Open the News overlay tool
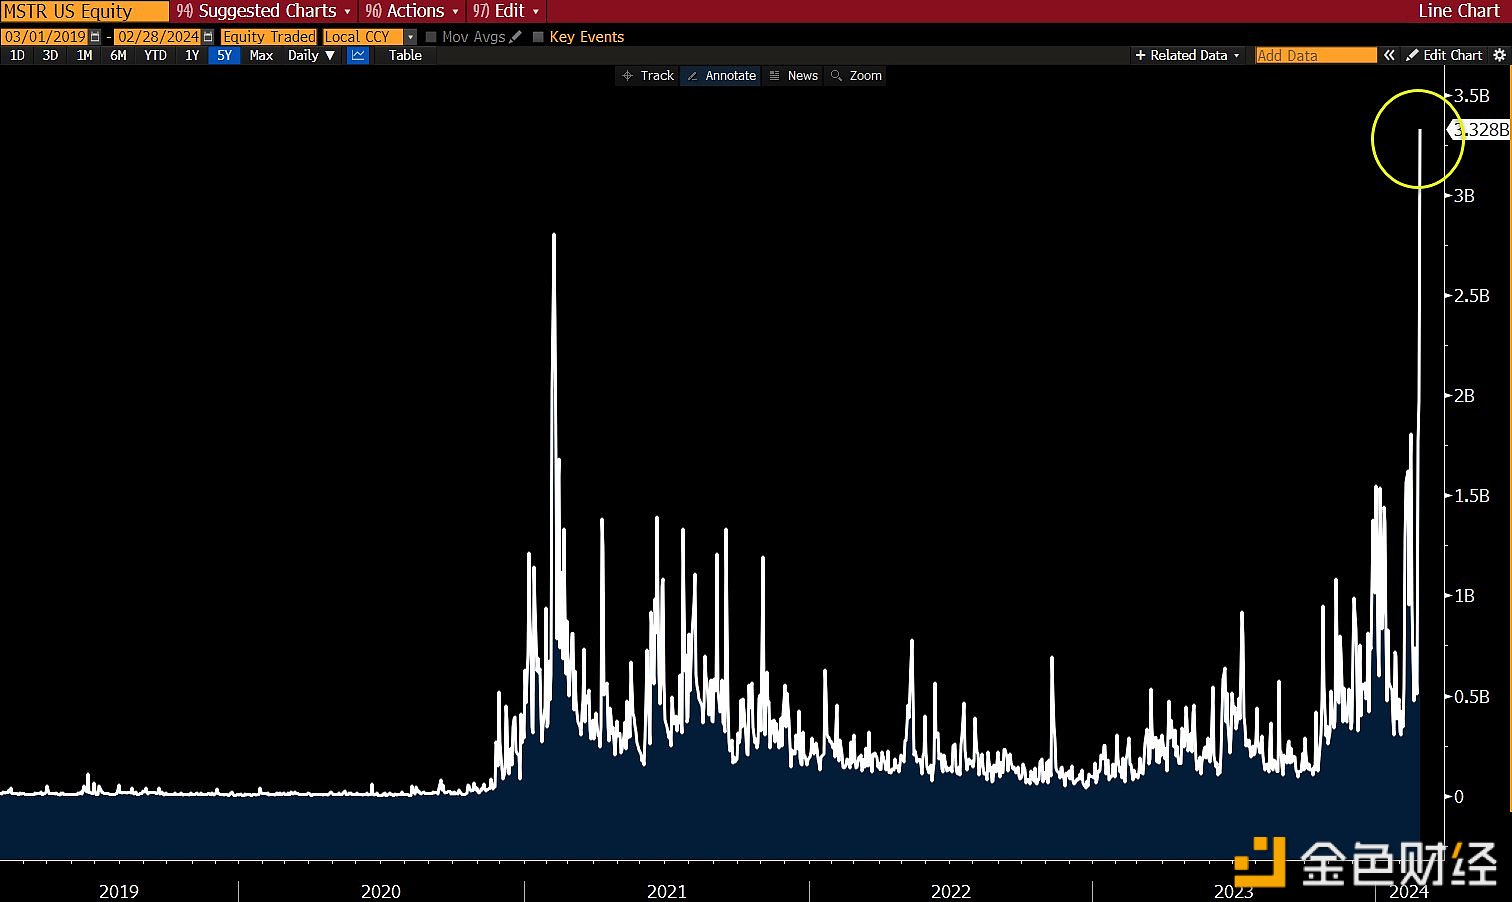 pyautogui.click(x=794, y=76)
